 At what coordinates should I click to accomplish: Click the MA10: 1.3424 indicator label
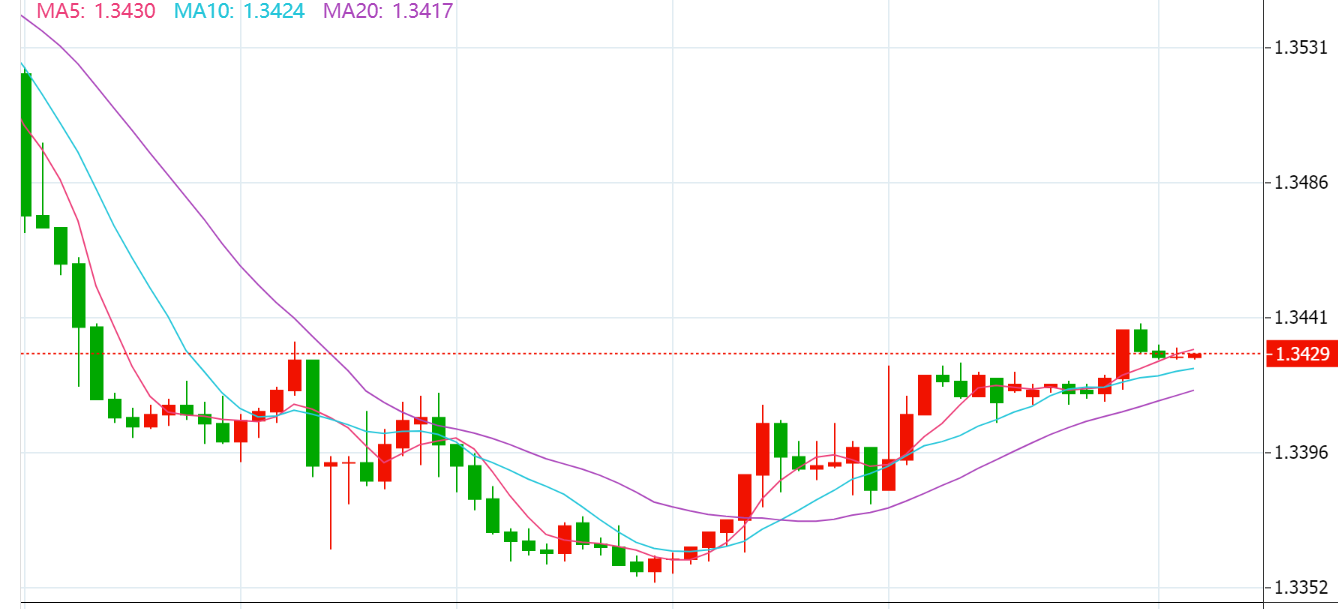point(239,12)
